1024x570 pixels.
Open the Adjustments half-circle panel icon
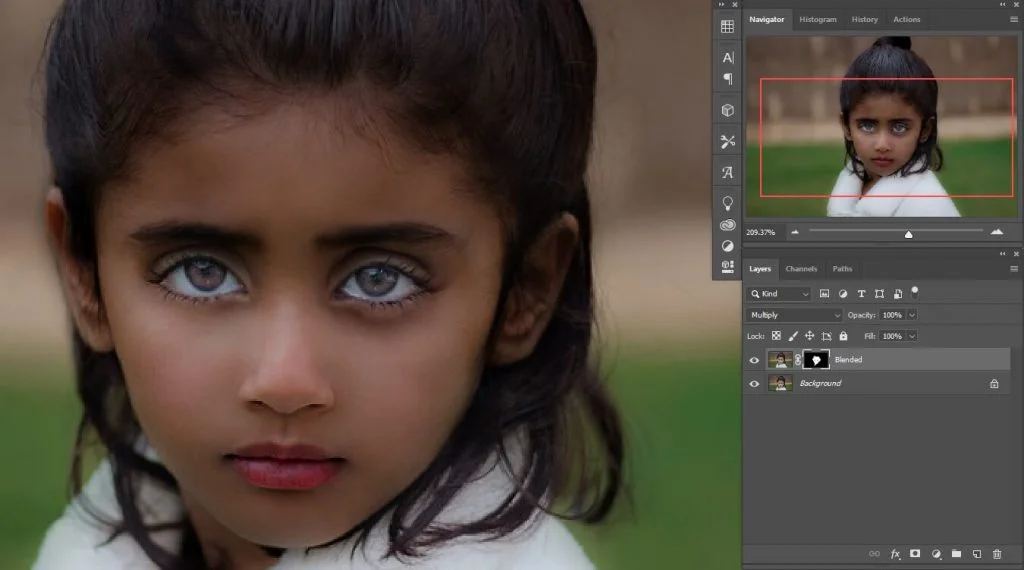(728, 246)
